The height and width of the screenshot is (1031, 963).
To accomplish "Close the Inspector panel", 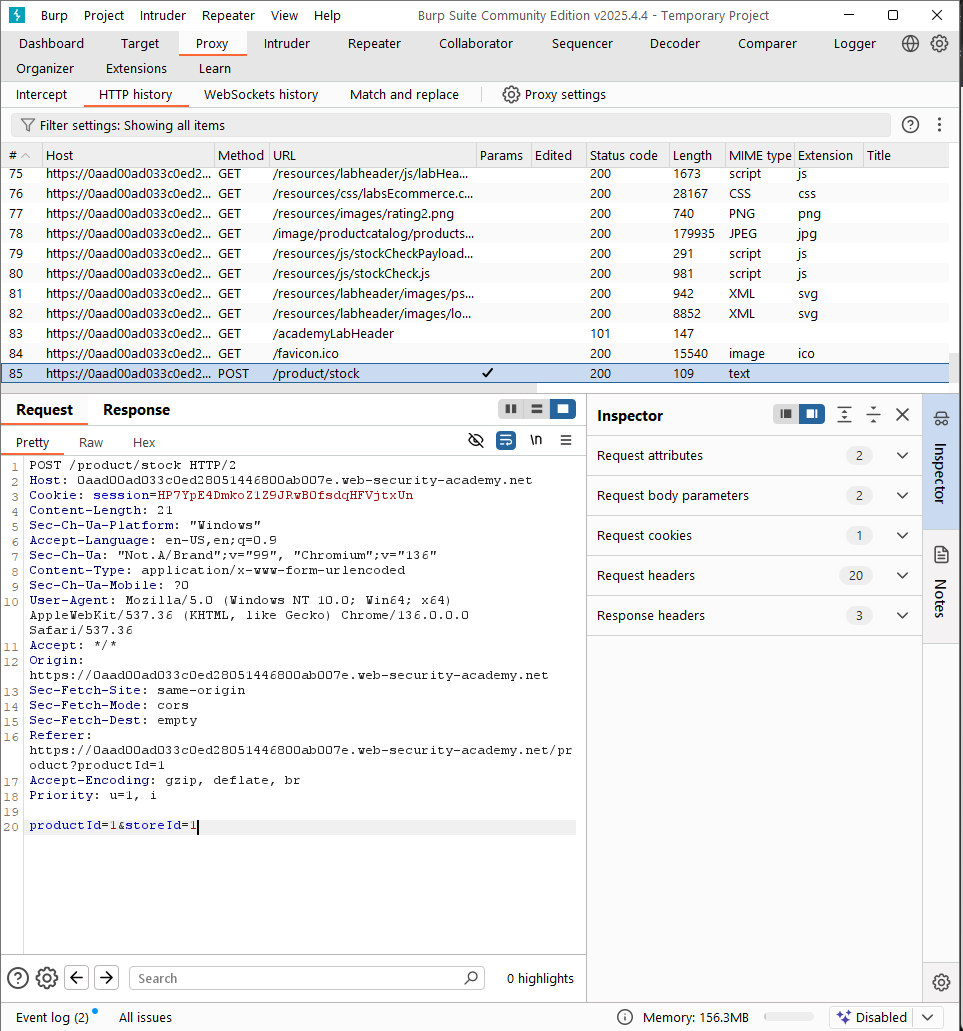I will [x=903, y=414].
